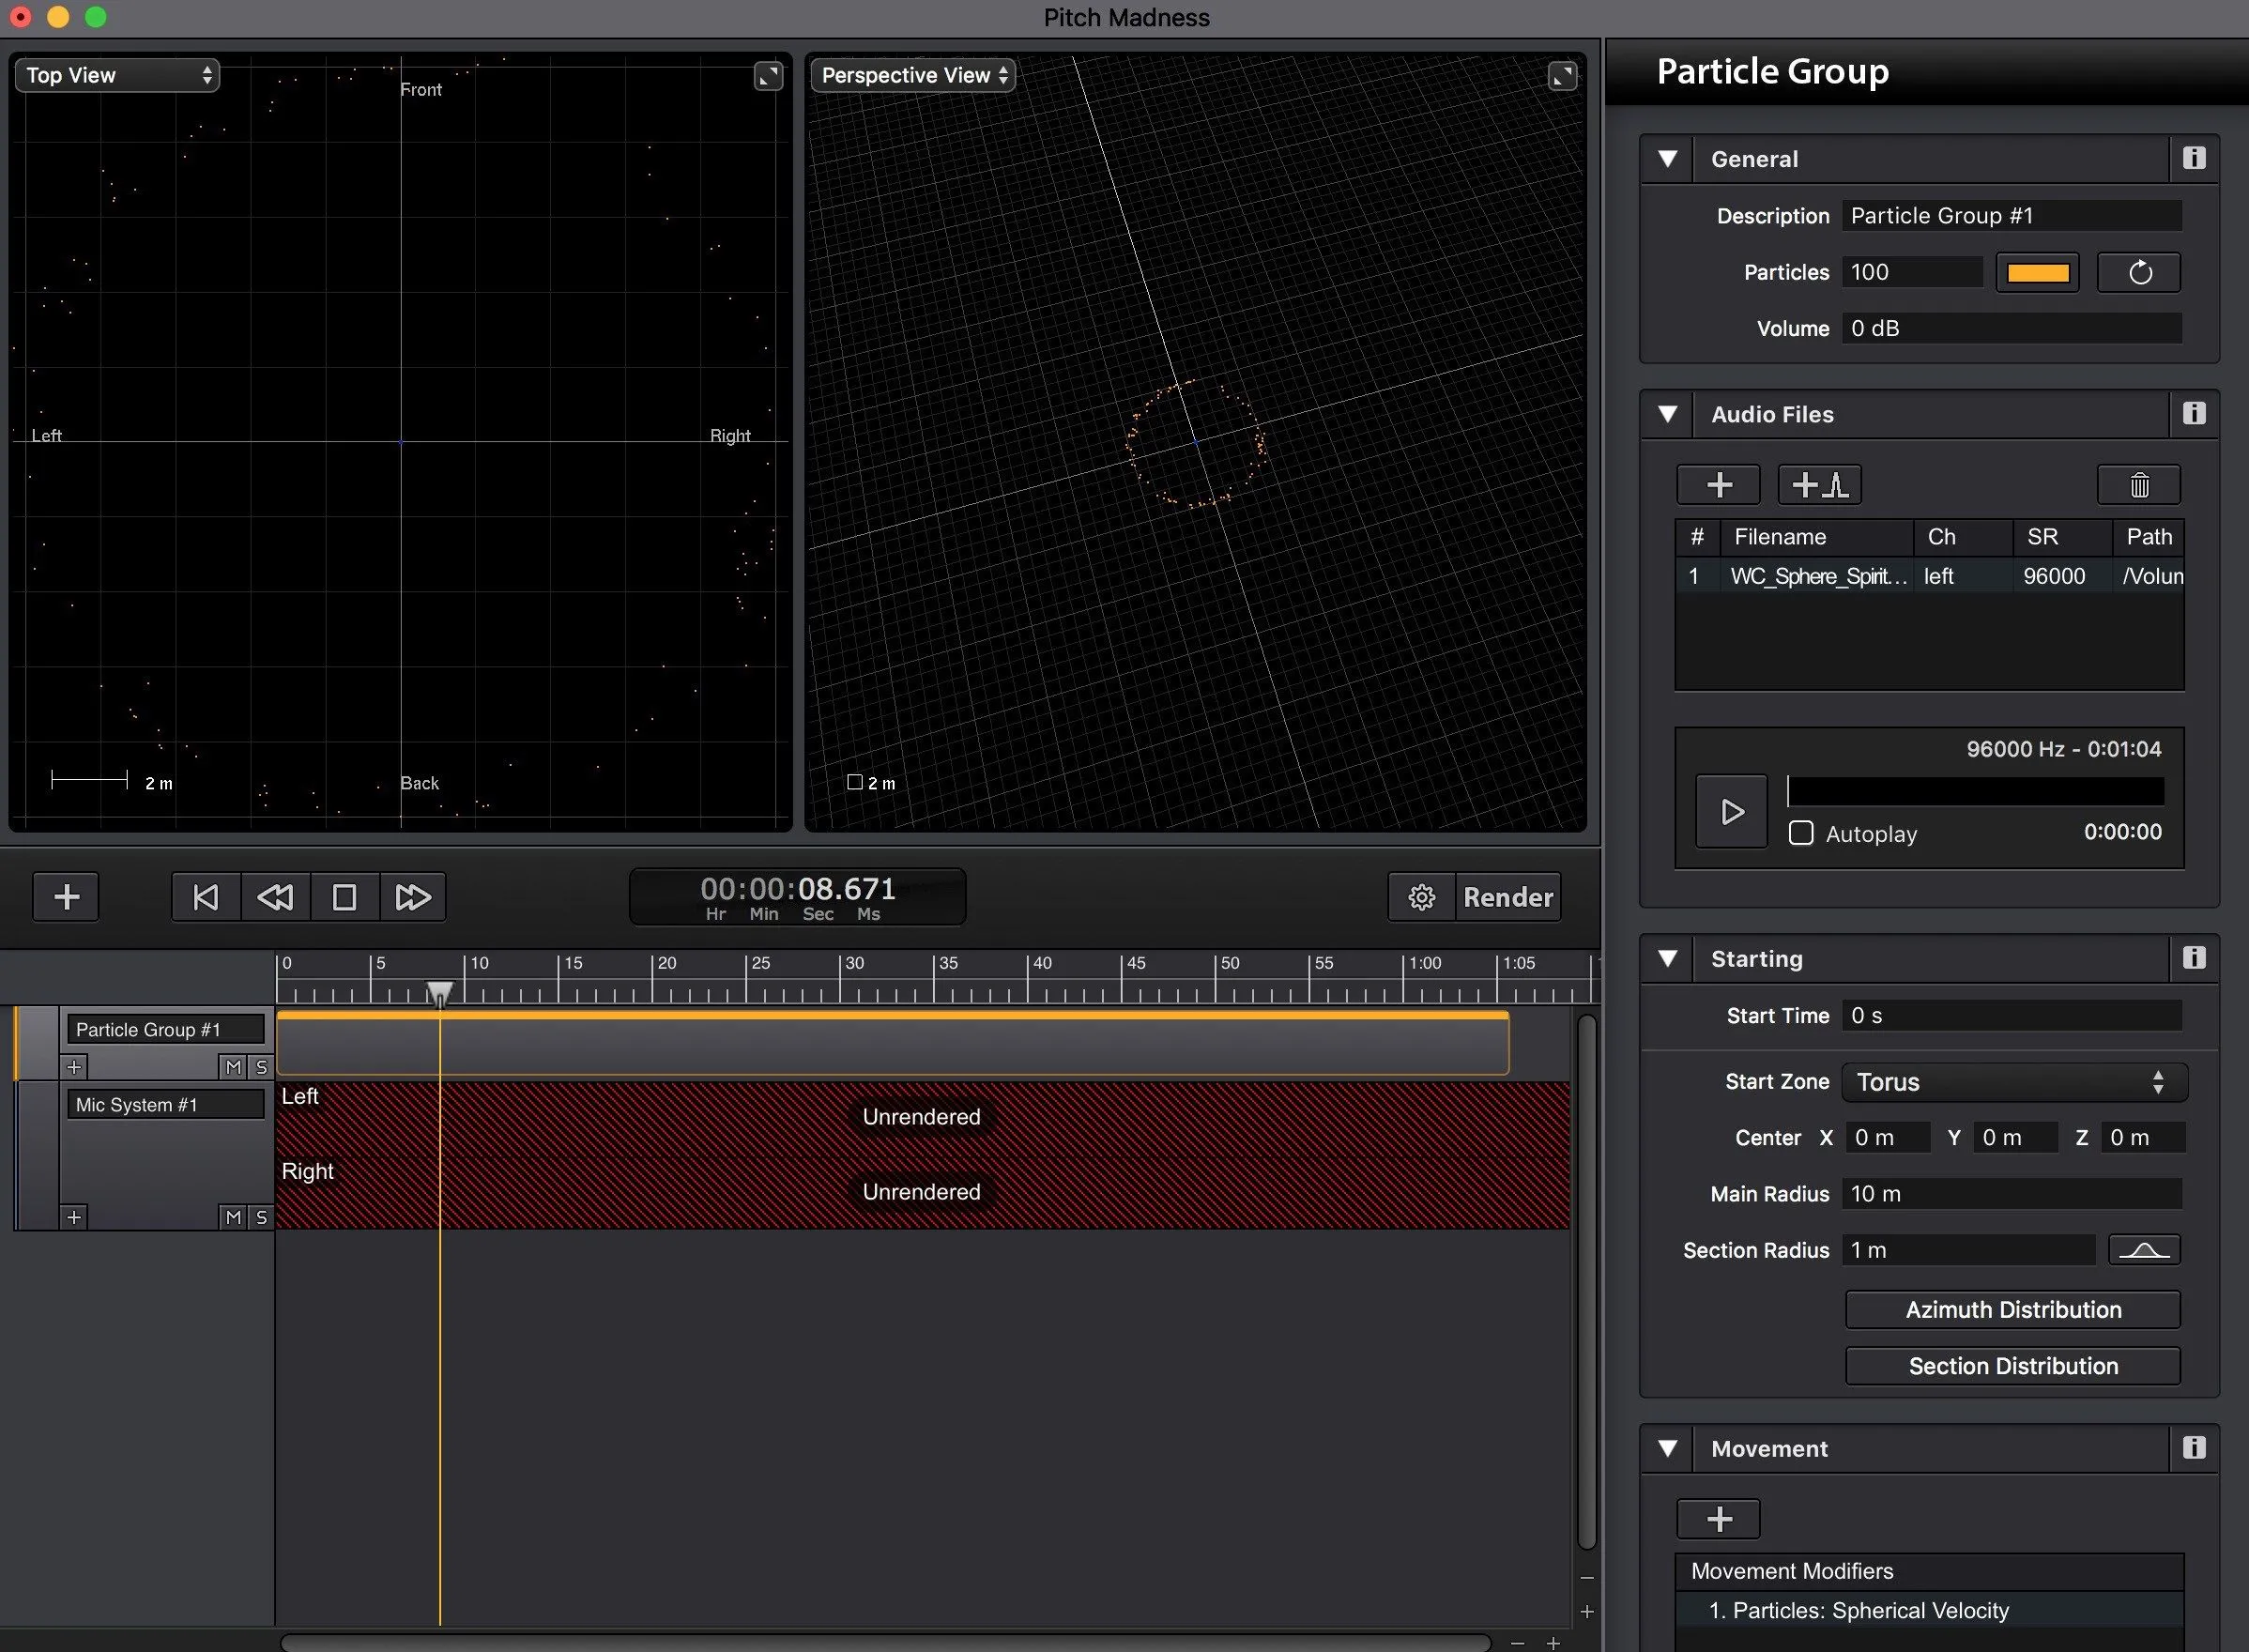Click add audio file with impulse icon
The image size is (2249, 1652).
[x=1818, y=485]
